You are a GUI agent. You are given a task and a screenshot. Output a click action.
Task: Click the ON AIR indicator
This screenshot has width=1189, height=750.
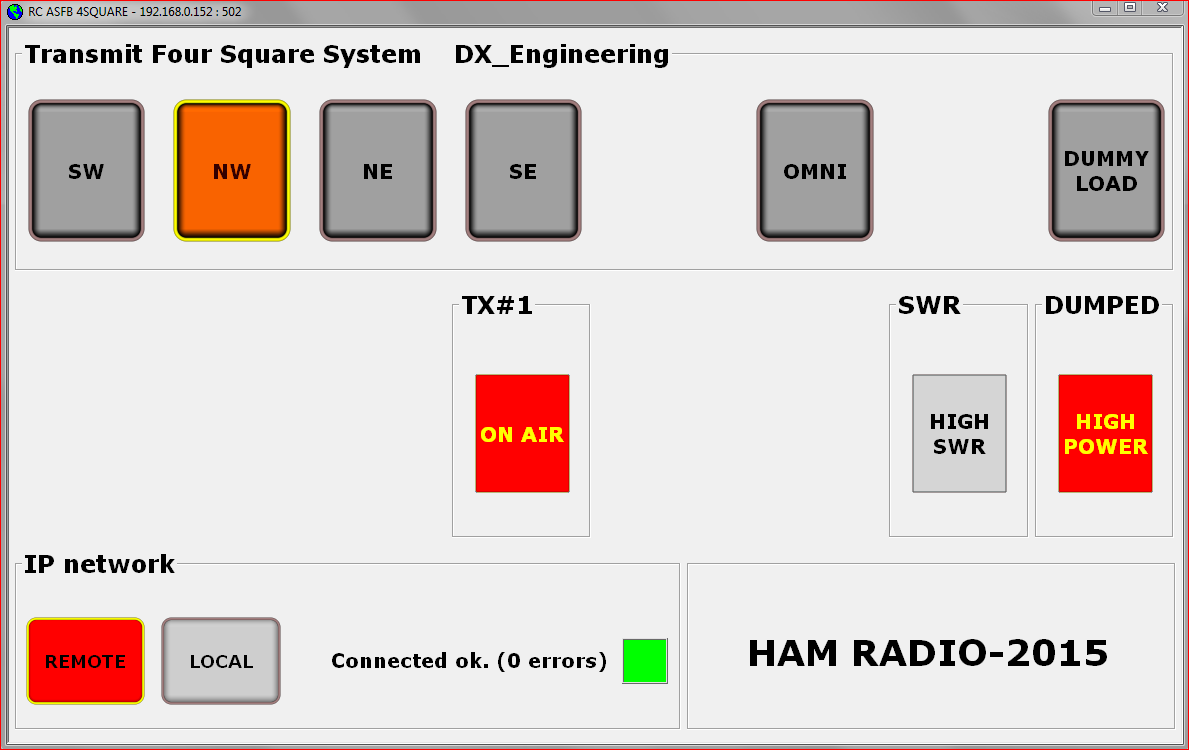coord(522,434)
